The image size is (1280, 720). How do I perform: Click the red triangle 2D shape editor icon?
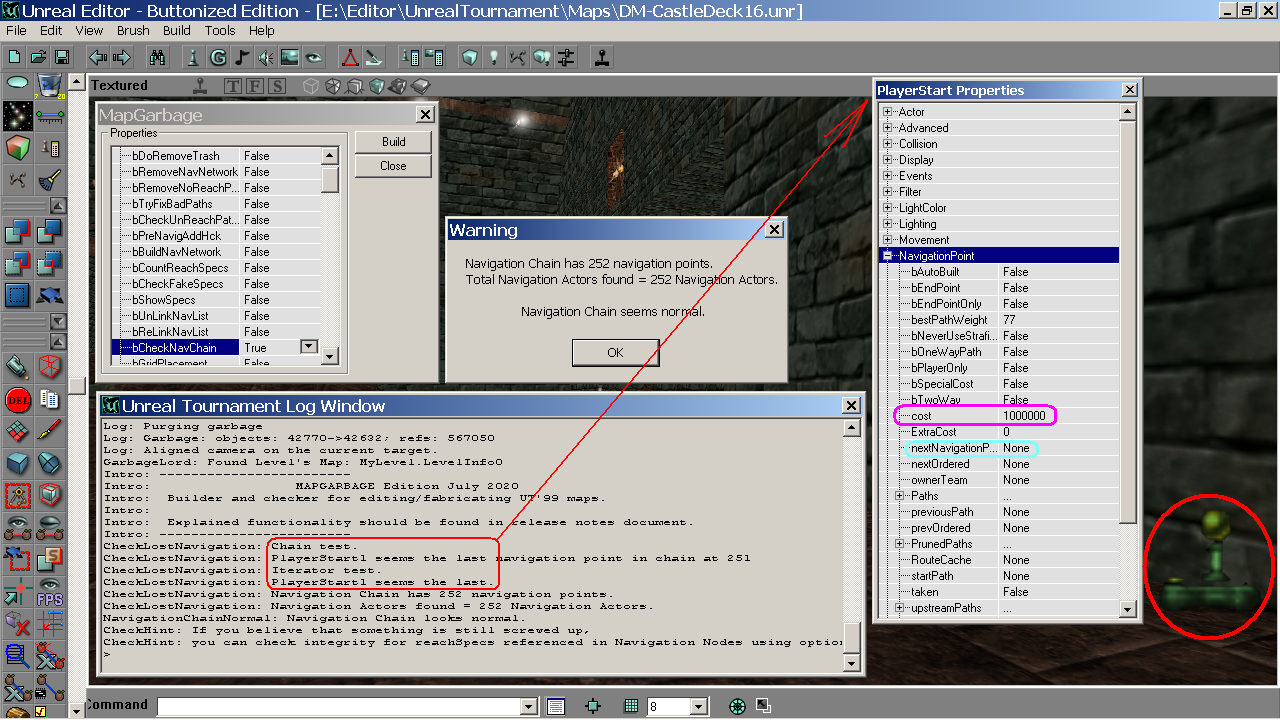tap(349, 57)
